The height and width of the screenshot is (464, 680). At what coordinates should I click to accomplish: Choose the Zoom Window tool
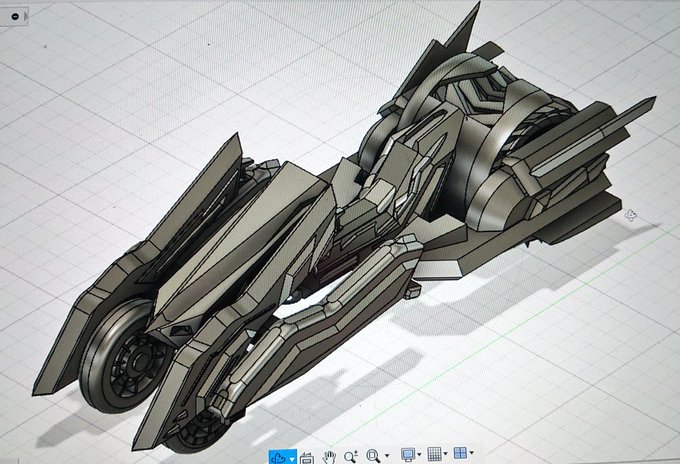(x=373, y=455)
